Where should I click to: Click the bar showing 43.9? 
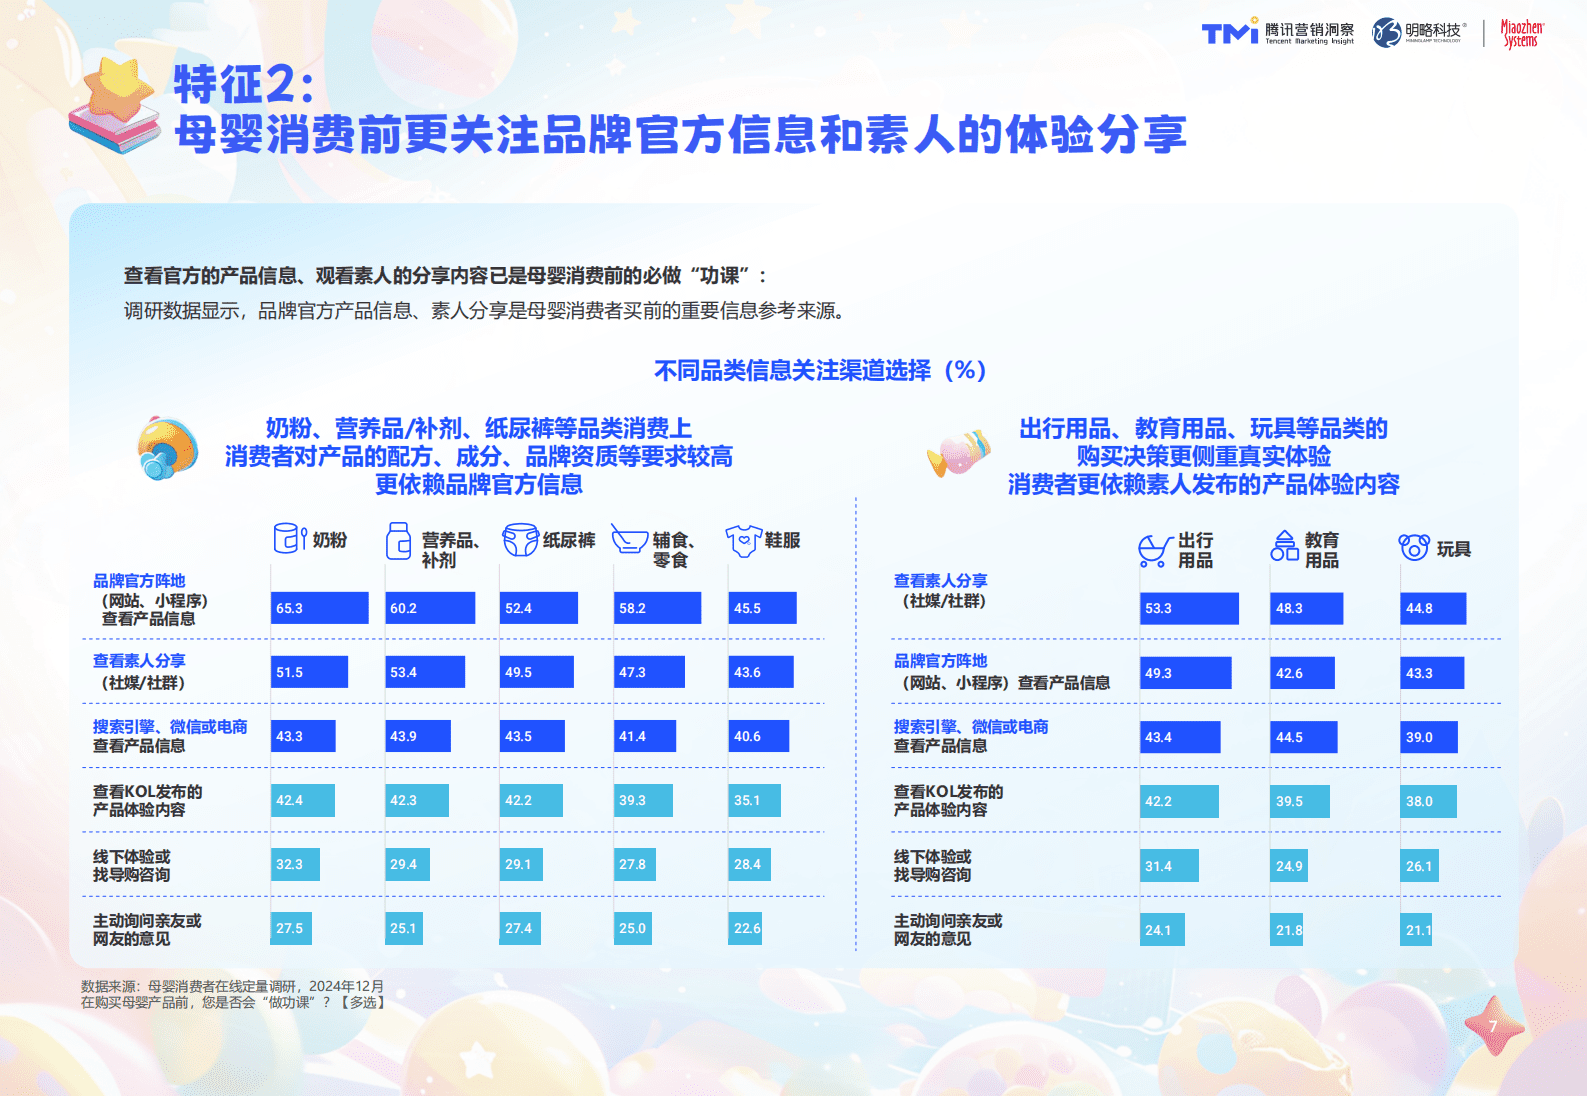(418, 736)
